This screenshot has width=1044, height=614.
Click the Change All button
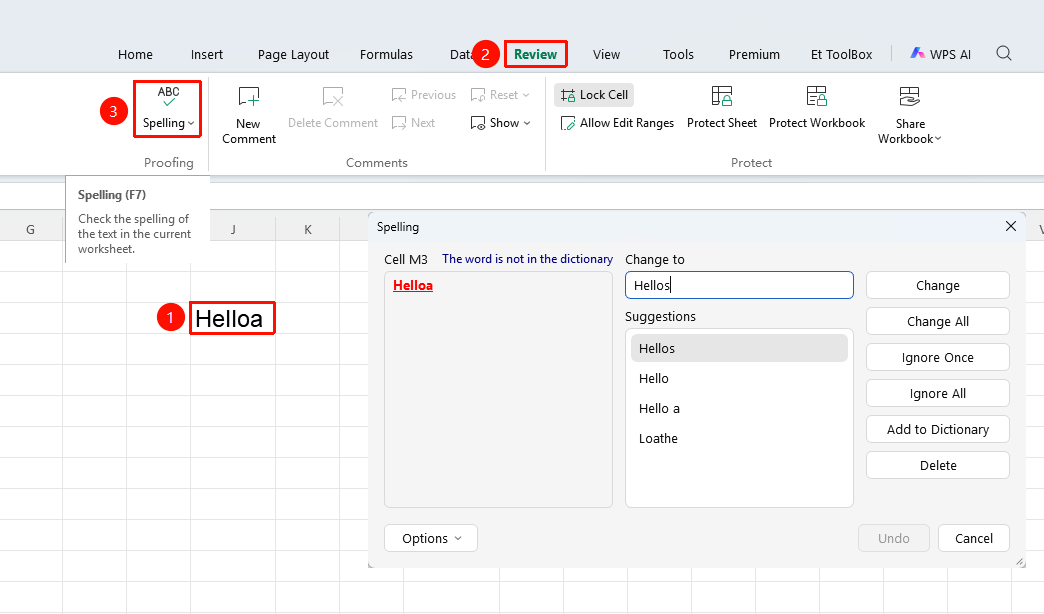(937, 322)
